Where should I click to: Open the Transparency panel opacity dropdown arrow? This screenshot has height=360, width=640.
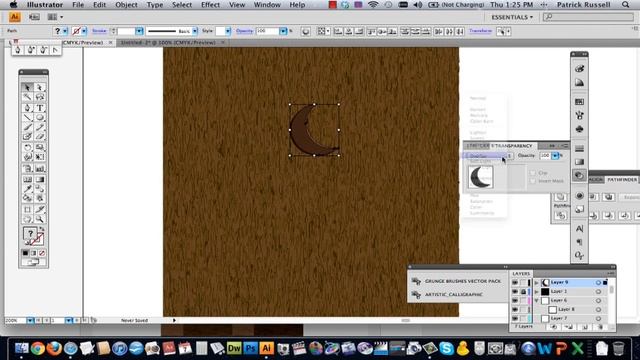[555, 156]
